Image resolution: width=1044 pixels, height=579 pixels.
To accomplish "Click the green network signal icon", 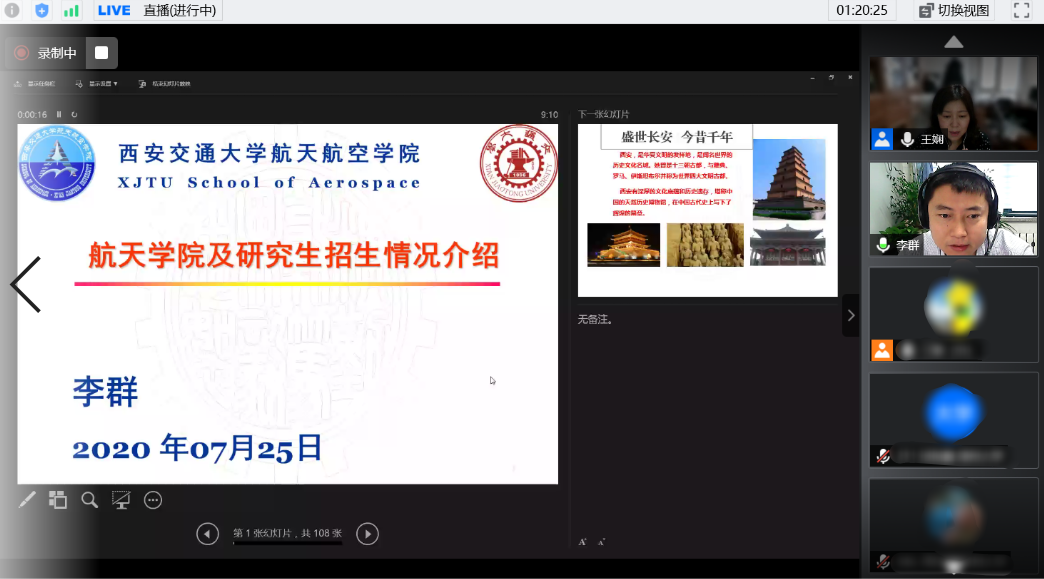I will tap(71, 11).
